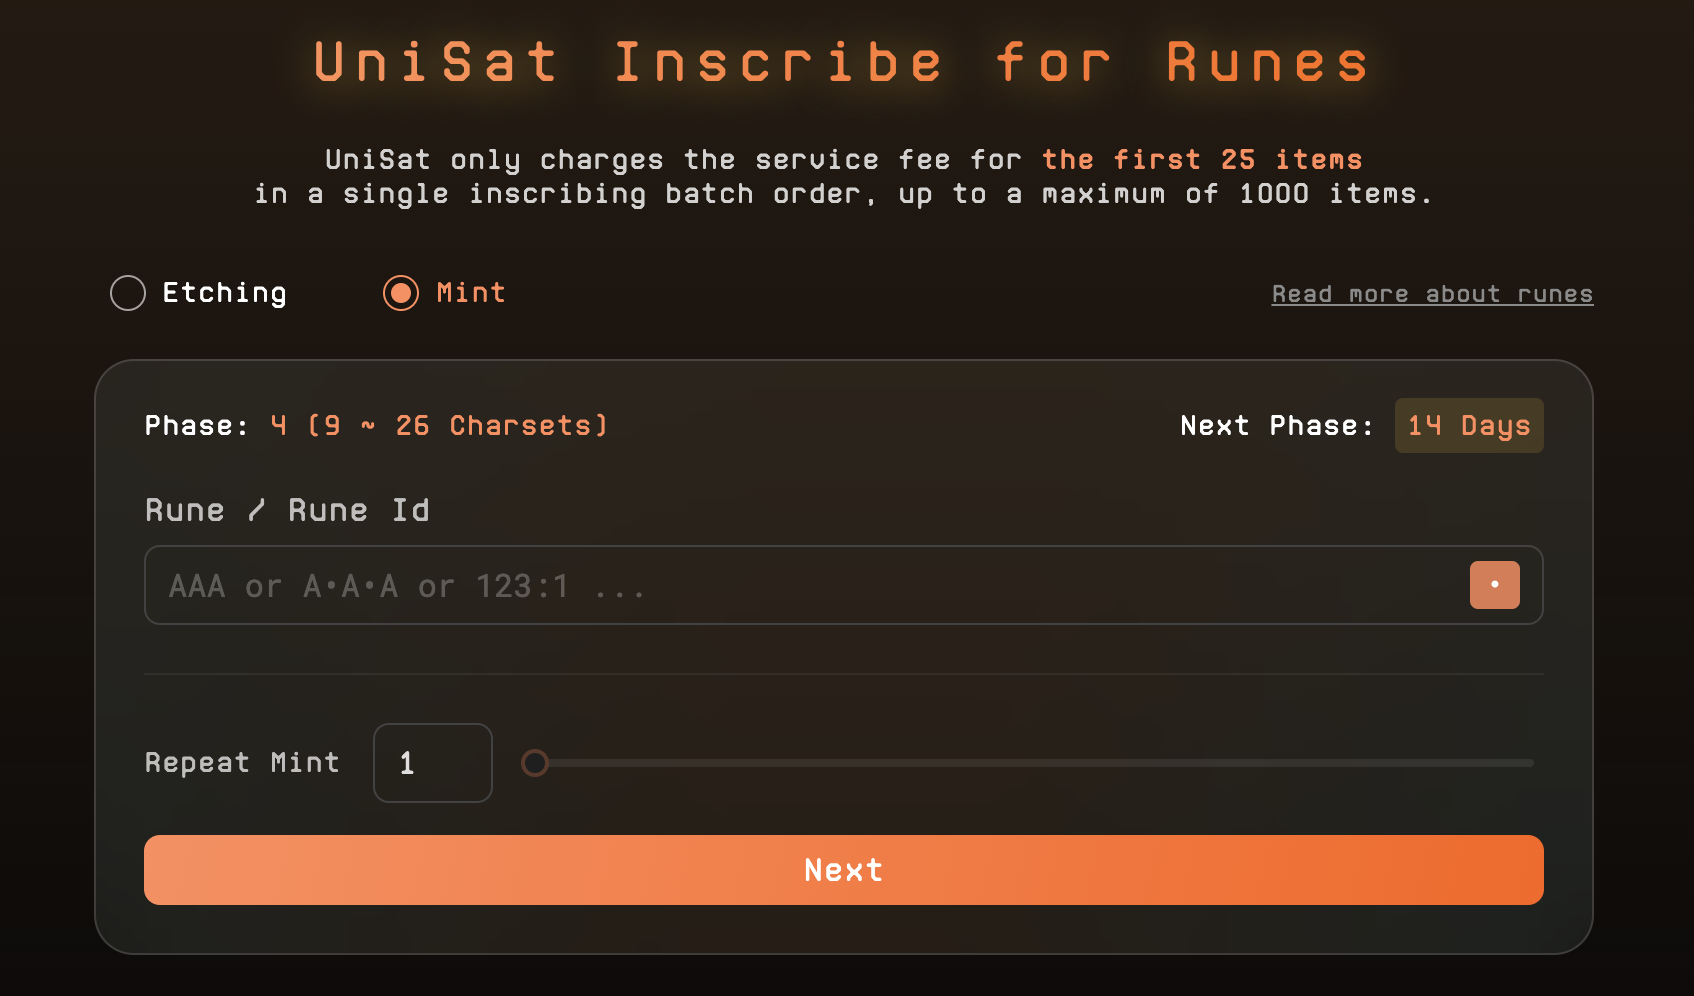Click the orange Mint label text
Viewport: 1694px width, 996px height.
471,293
